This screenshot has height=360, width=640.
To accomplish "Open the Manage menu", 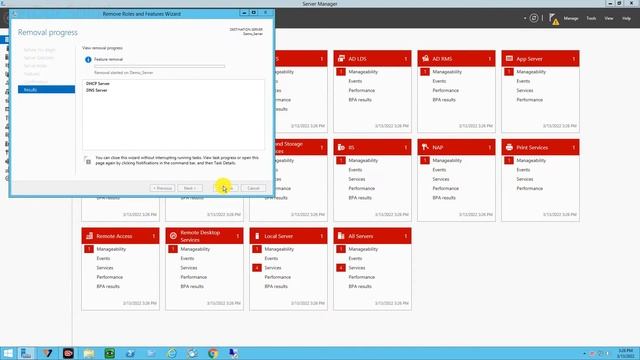I will [x=571, y=18].
